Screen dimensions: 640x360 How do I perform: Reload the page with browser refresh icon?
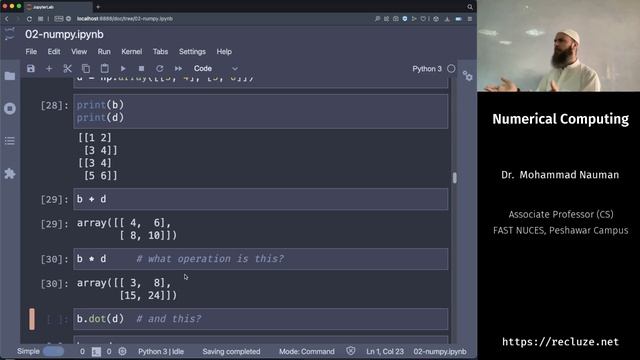(29, 19)
